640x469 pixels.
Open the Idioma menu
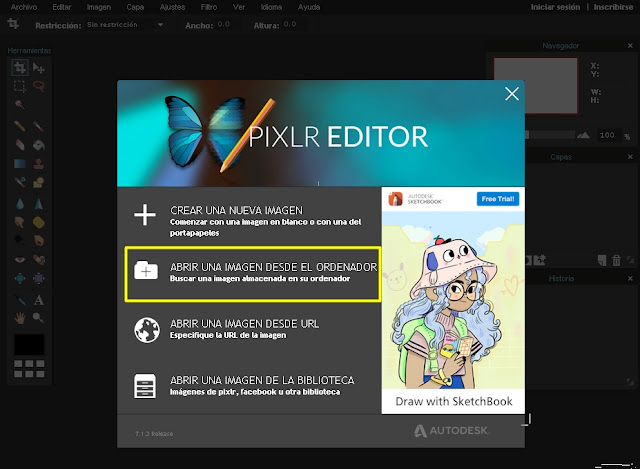click(x=271, y=7)
